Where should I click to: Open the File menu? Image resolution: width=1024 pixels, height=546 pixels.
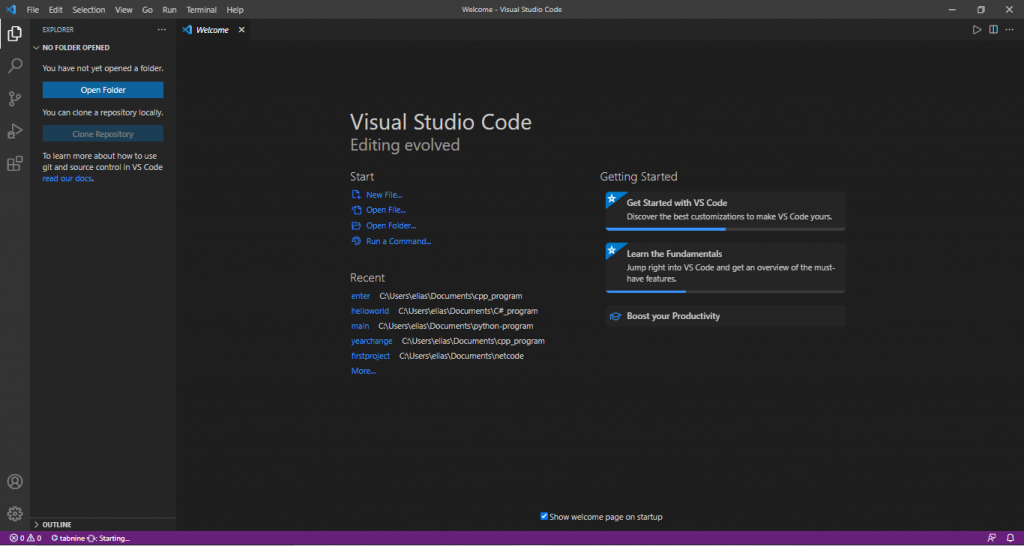(33, 10)
